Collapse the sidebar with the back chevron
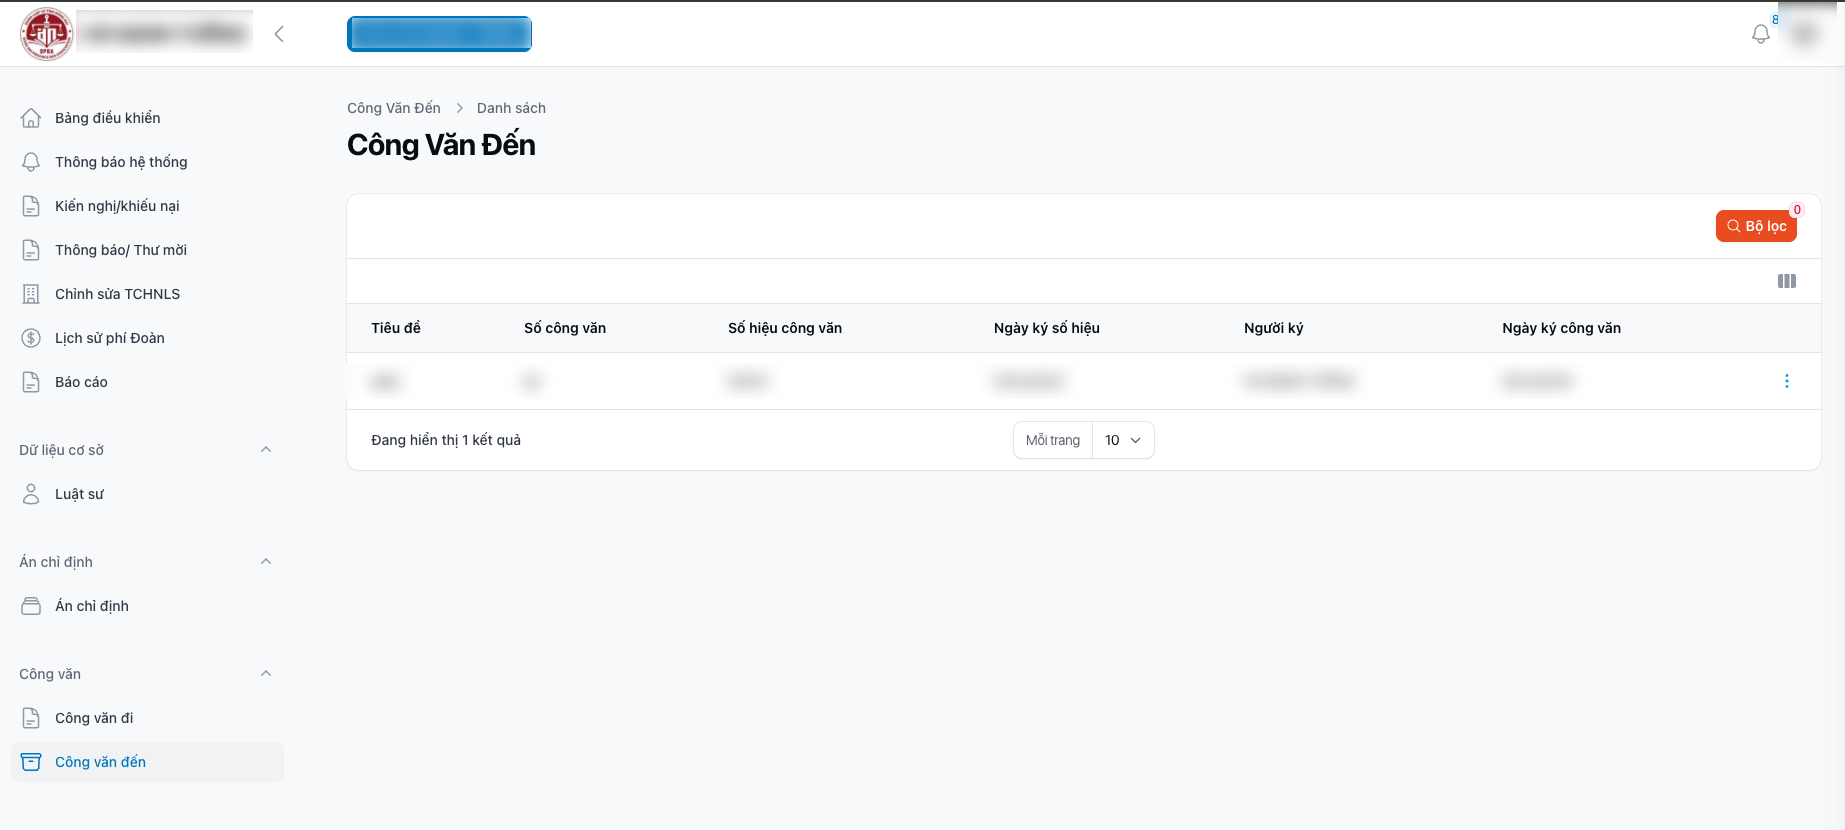This screenshot has height=830, width=1845. [279, 34]
